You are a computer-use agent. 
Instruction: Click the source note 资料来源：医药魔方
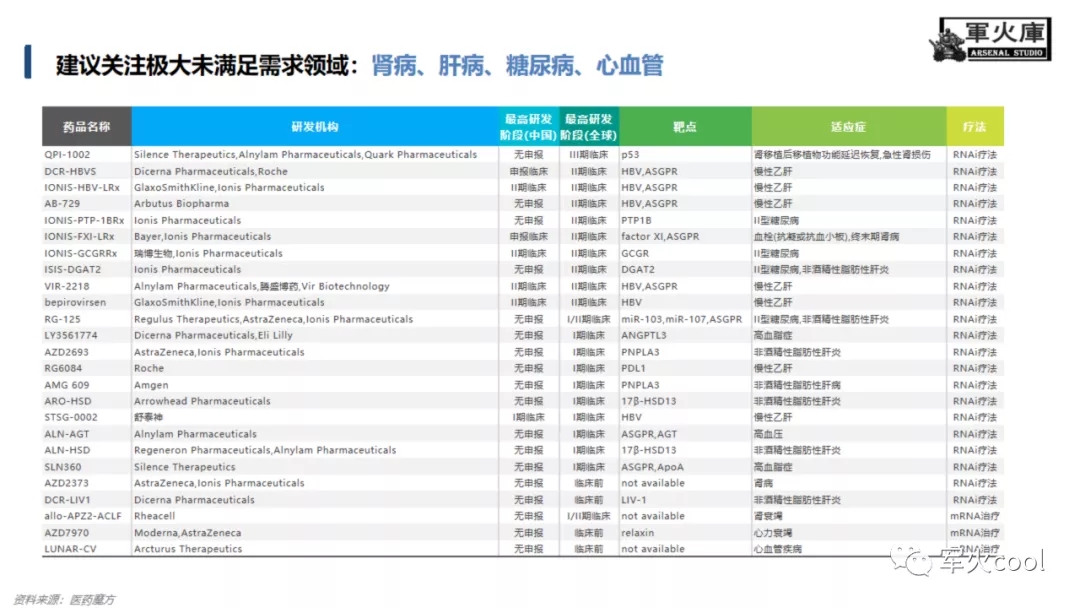(x=65, y=600)
